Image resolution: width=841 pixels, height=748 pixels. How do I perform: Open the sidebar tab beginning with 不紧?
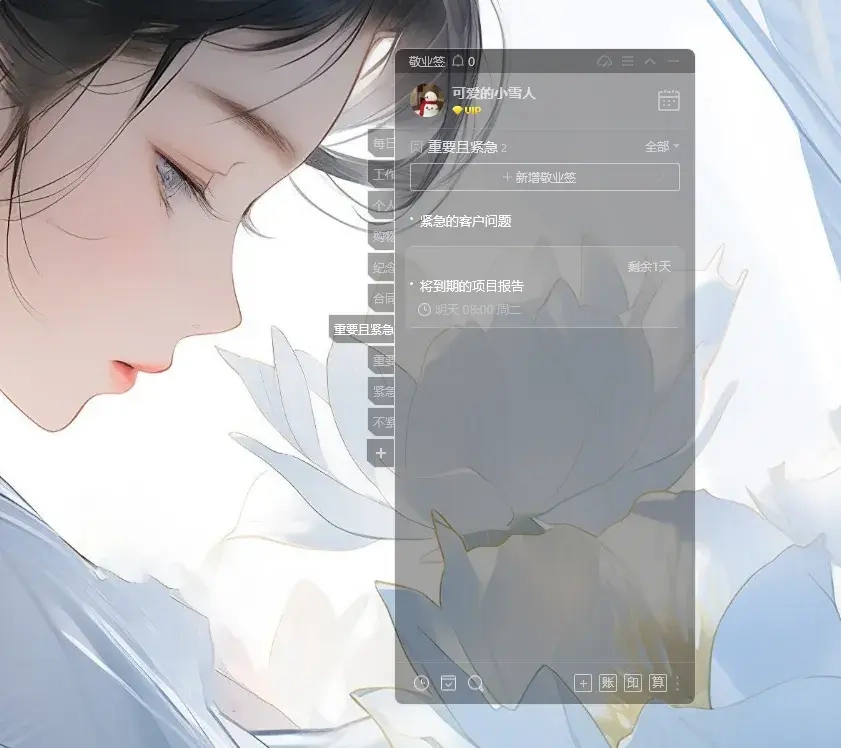[x=381, y=423]
